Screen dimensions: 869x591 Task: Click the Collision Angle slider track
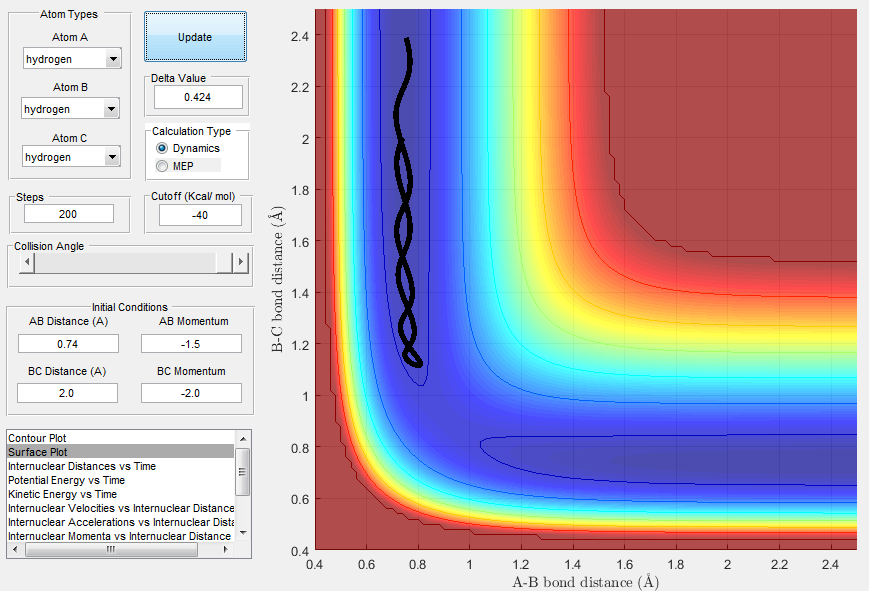click(125, 262)
